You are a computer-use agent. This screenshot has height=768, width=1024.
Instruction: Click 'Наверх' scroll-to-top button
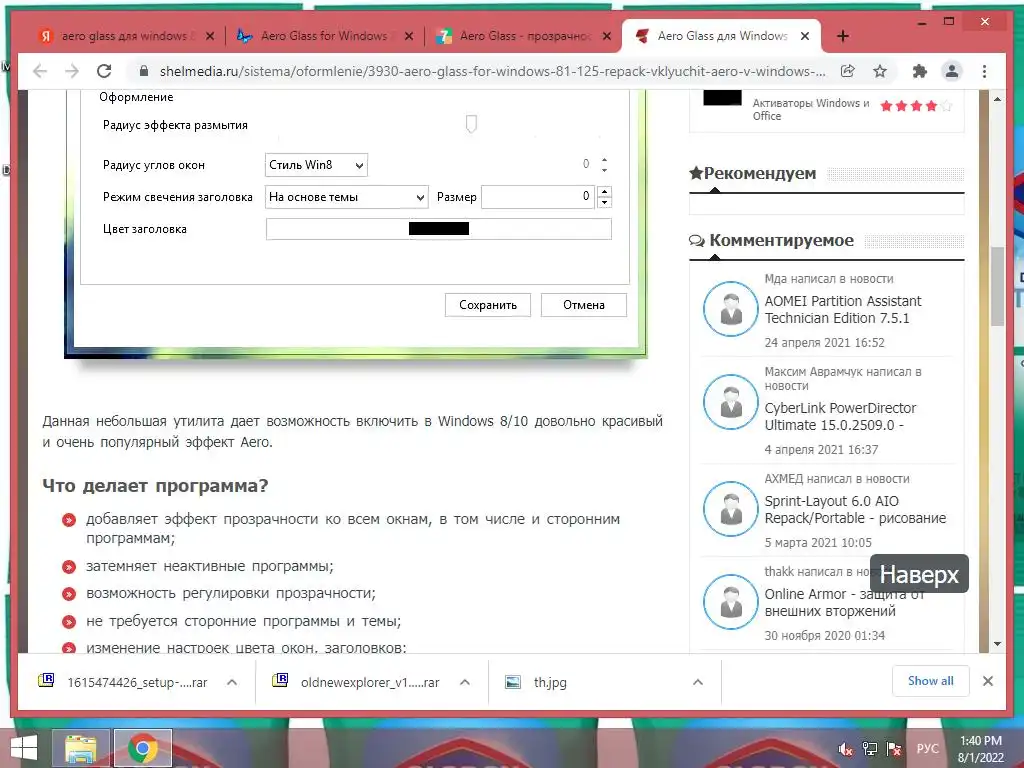[920, 574]
